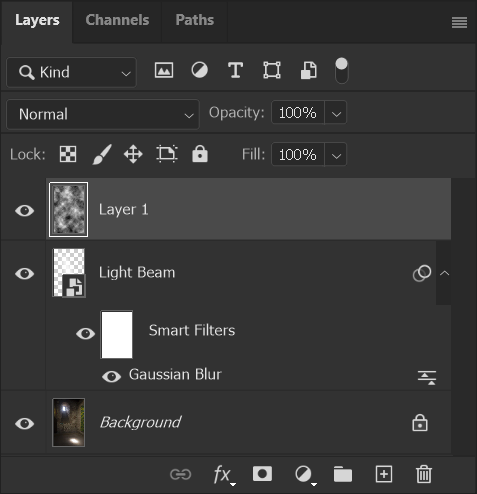Click the lock all padlock icon

coord(200,154)
